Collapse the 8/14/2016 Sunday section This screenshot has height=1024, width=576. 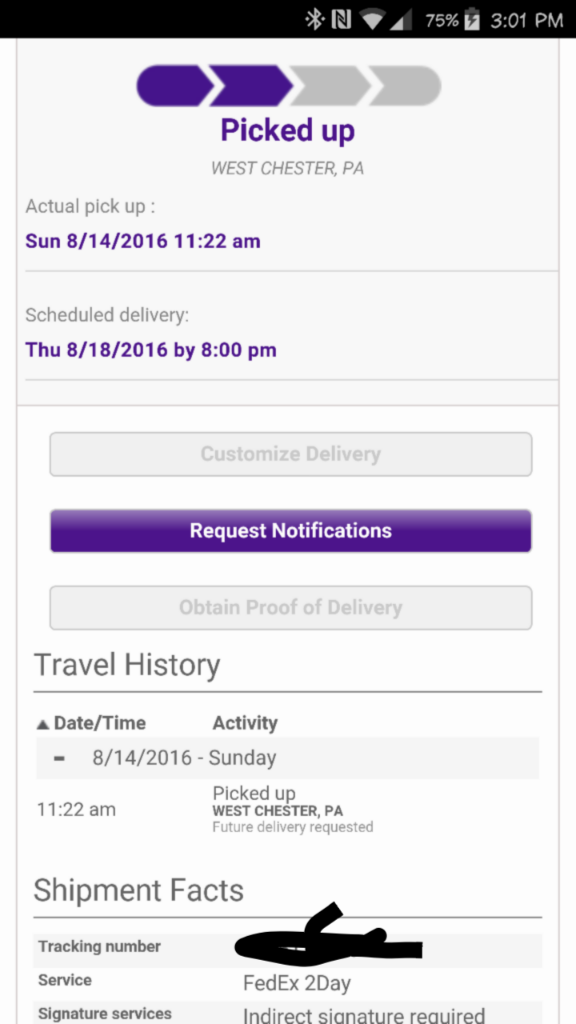click(59, 758)
